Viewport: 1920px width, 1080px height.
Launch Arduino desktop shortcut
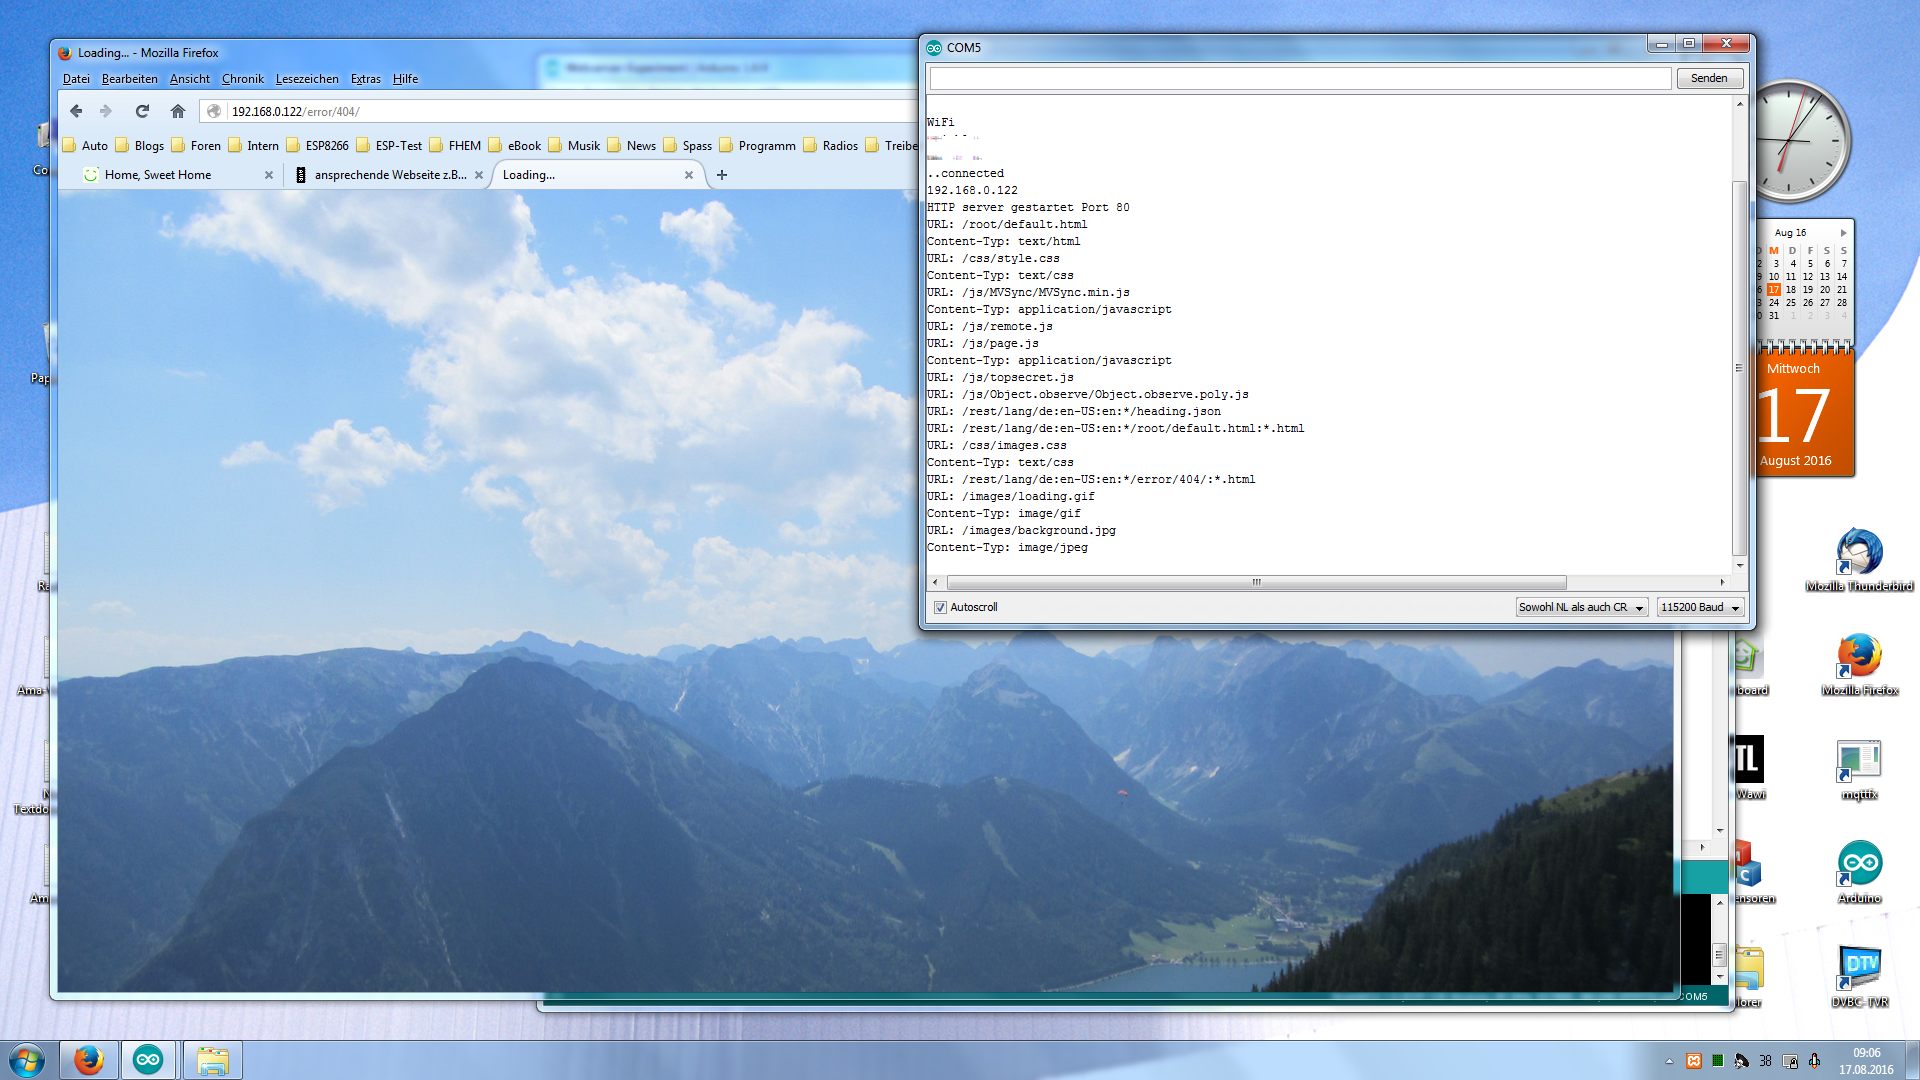[1859, 872]
